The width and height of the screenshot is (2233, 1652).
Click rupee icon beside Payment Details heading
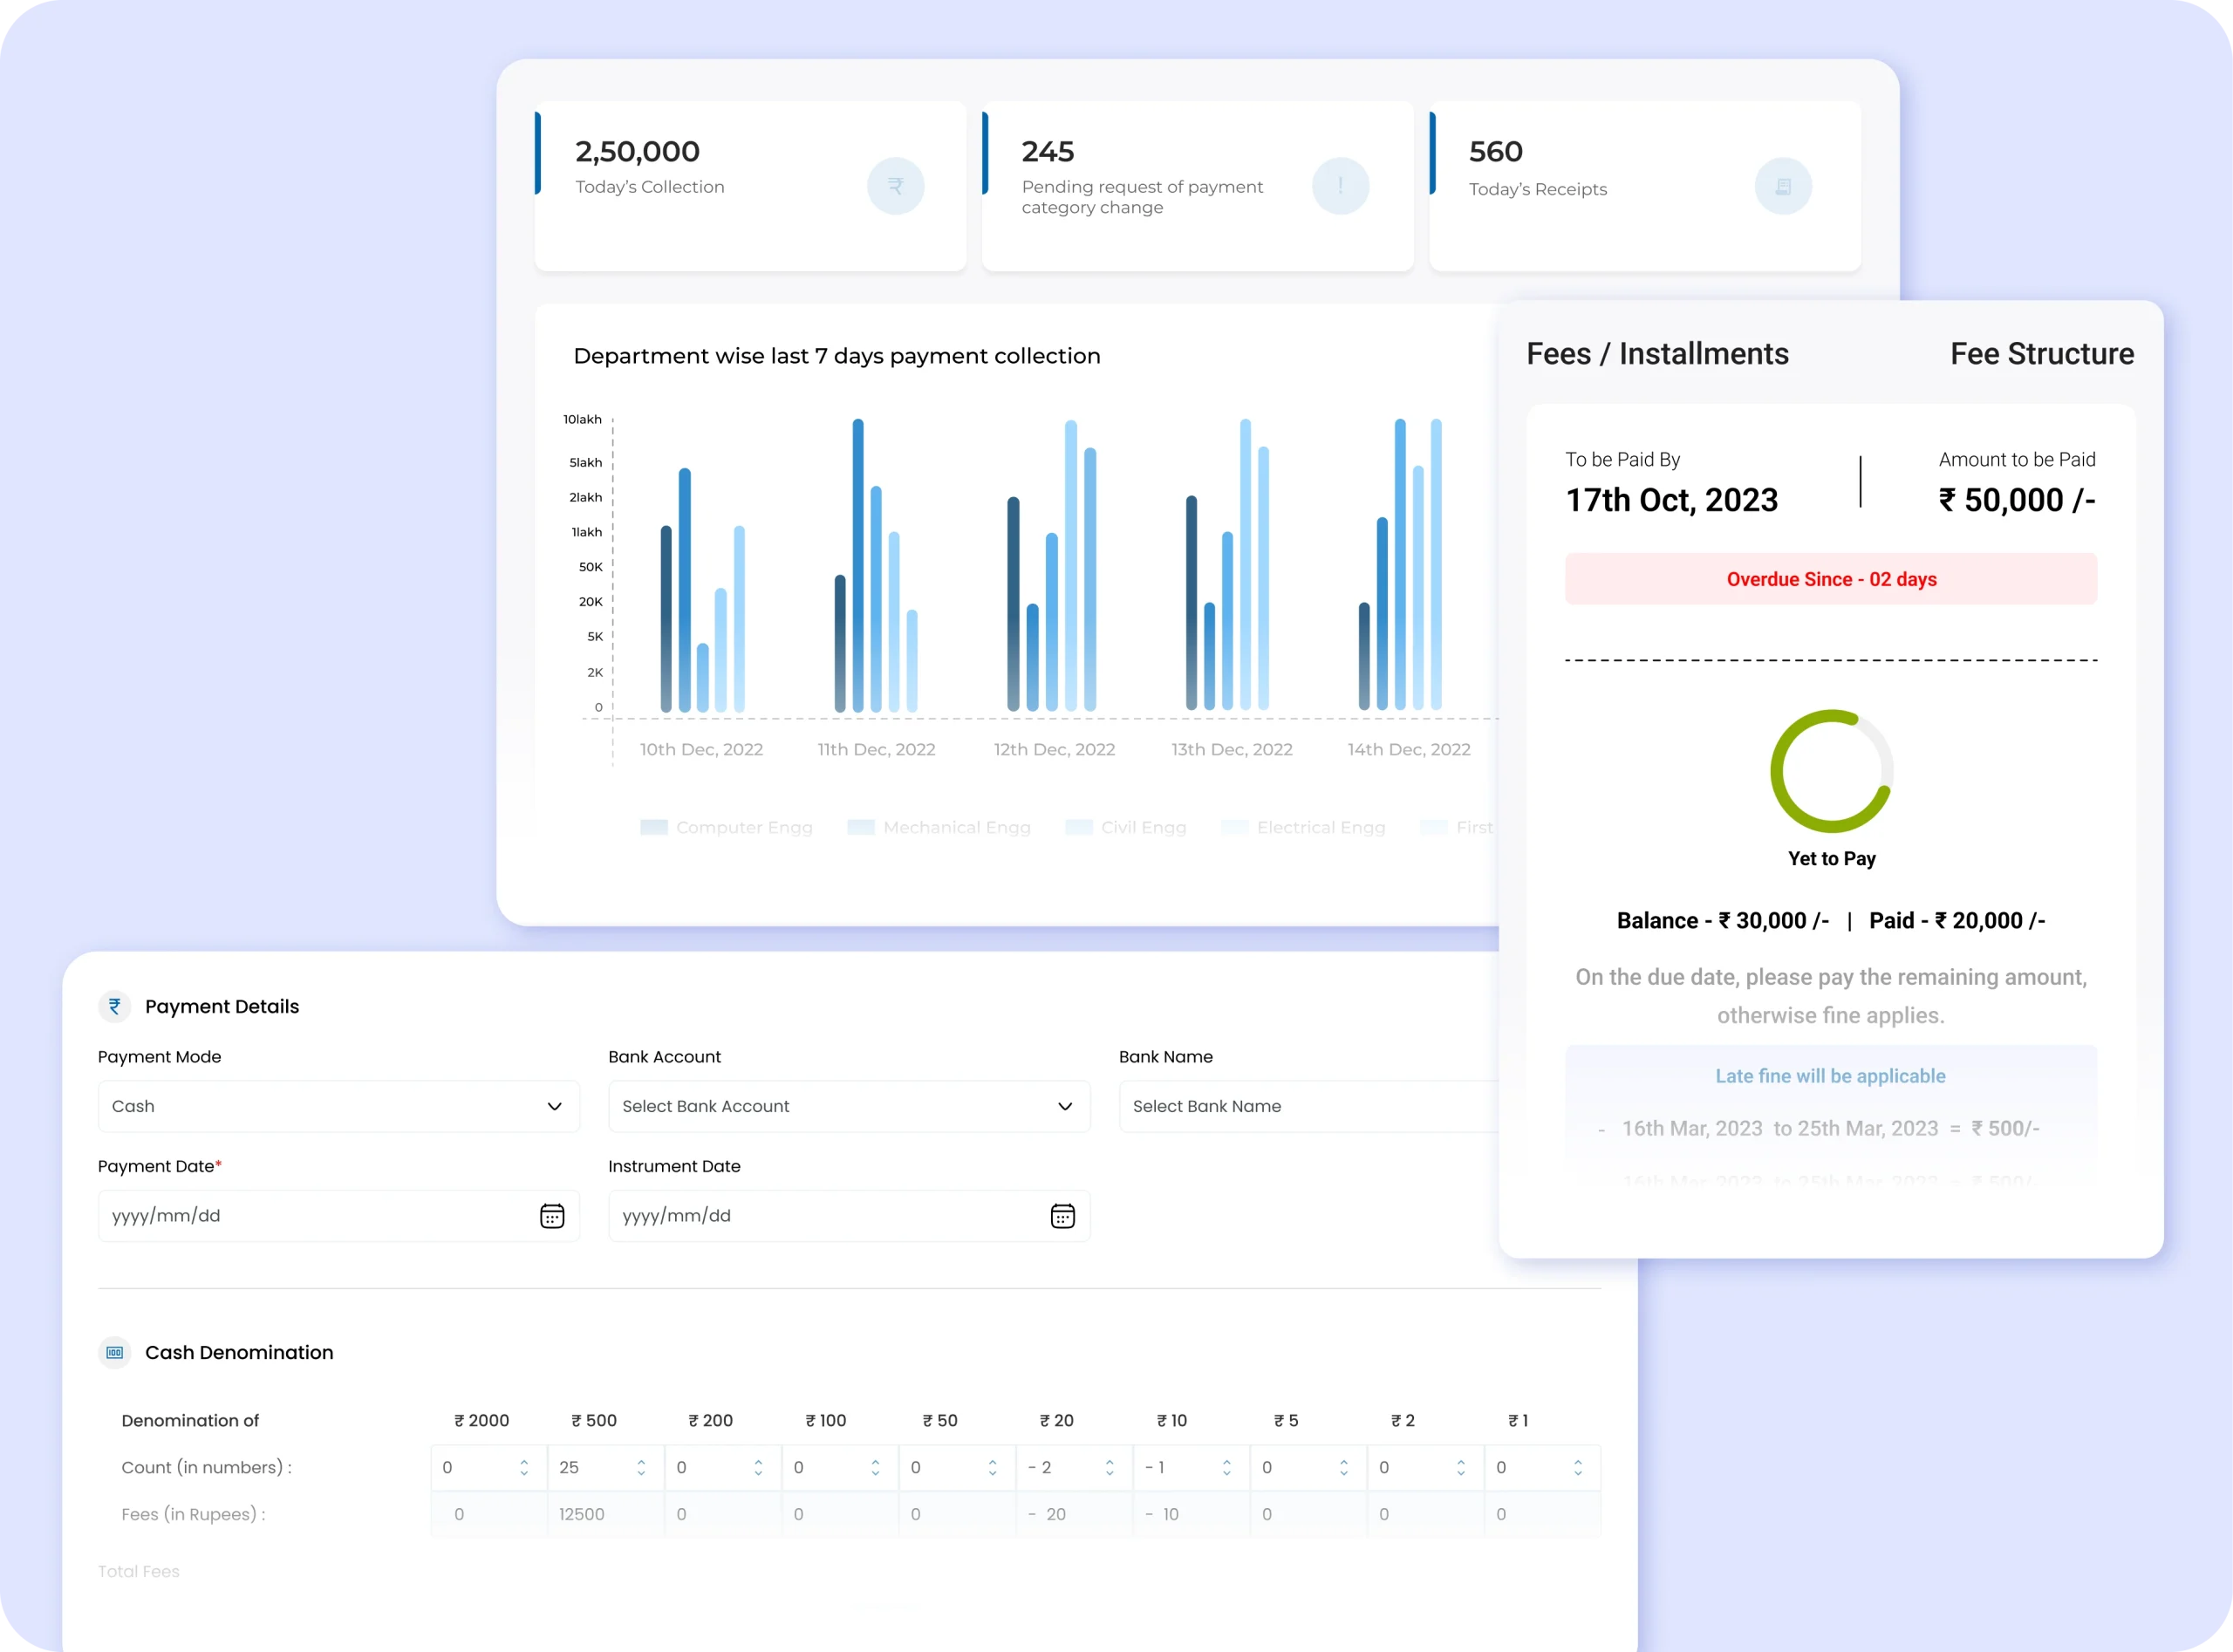tap(115, 1006)
